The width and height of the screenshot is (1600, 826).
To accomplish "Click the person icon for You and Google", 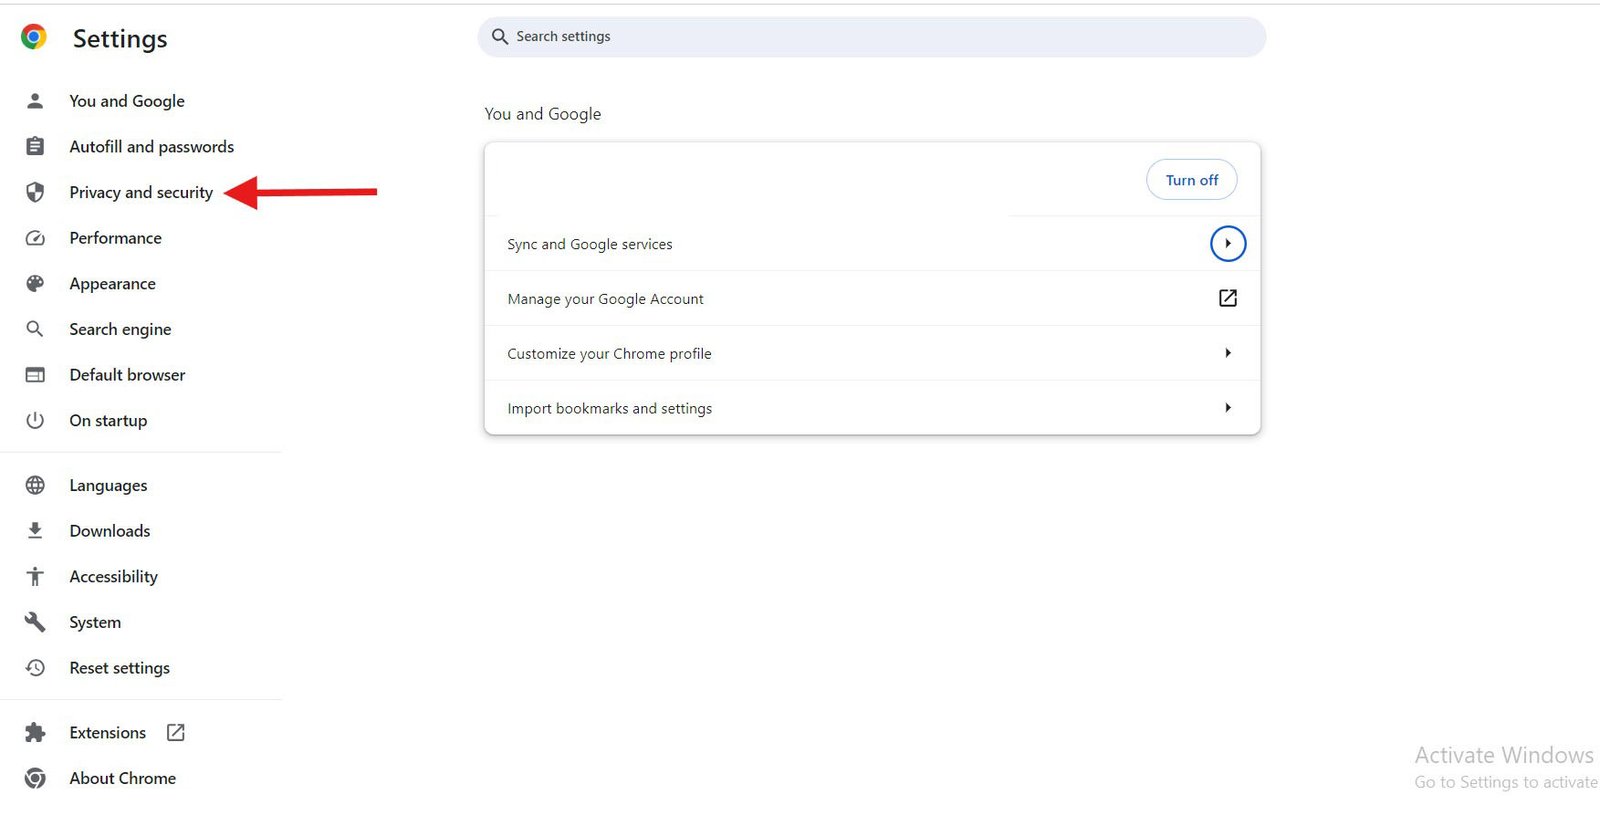I will click(x=35, y=101).
